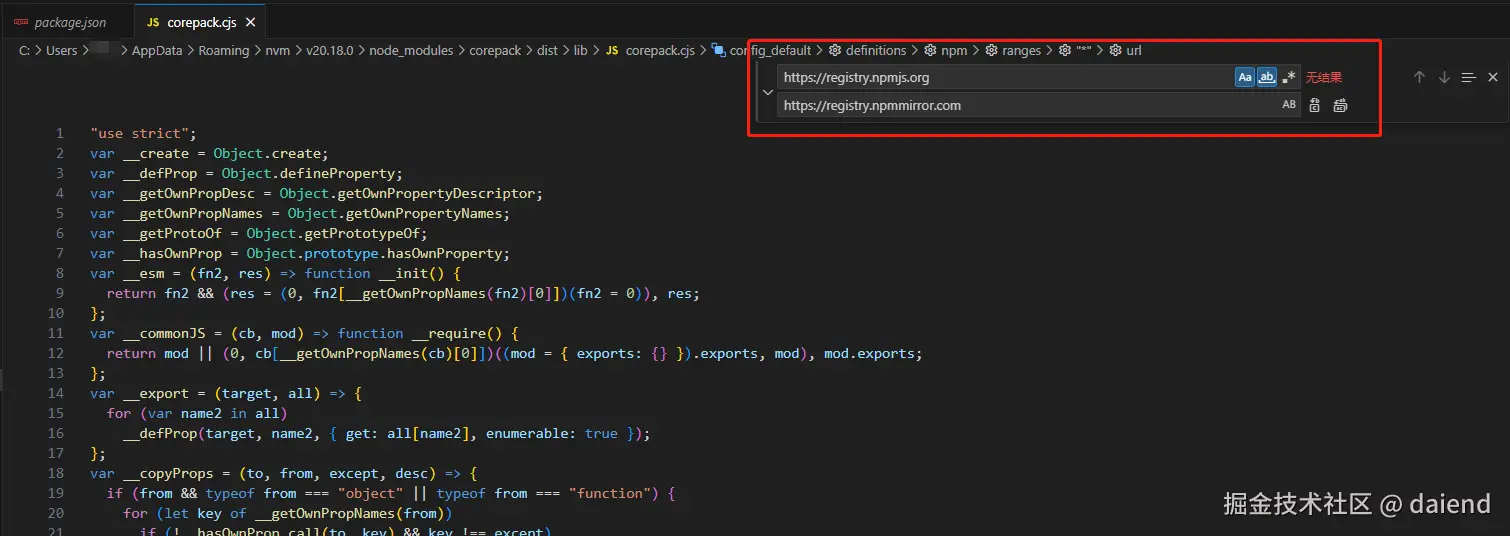Image resolution: width=1510 pixels, height=536 pixels.
Task: Open AppData breadcrumb segment
Action: click(x=157, y=50)
